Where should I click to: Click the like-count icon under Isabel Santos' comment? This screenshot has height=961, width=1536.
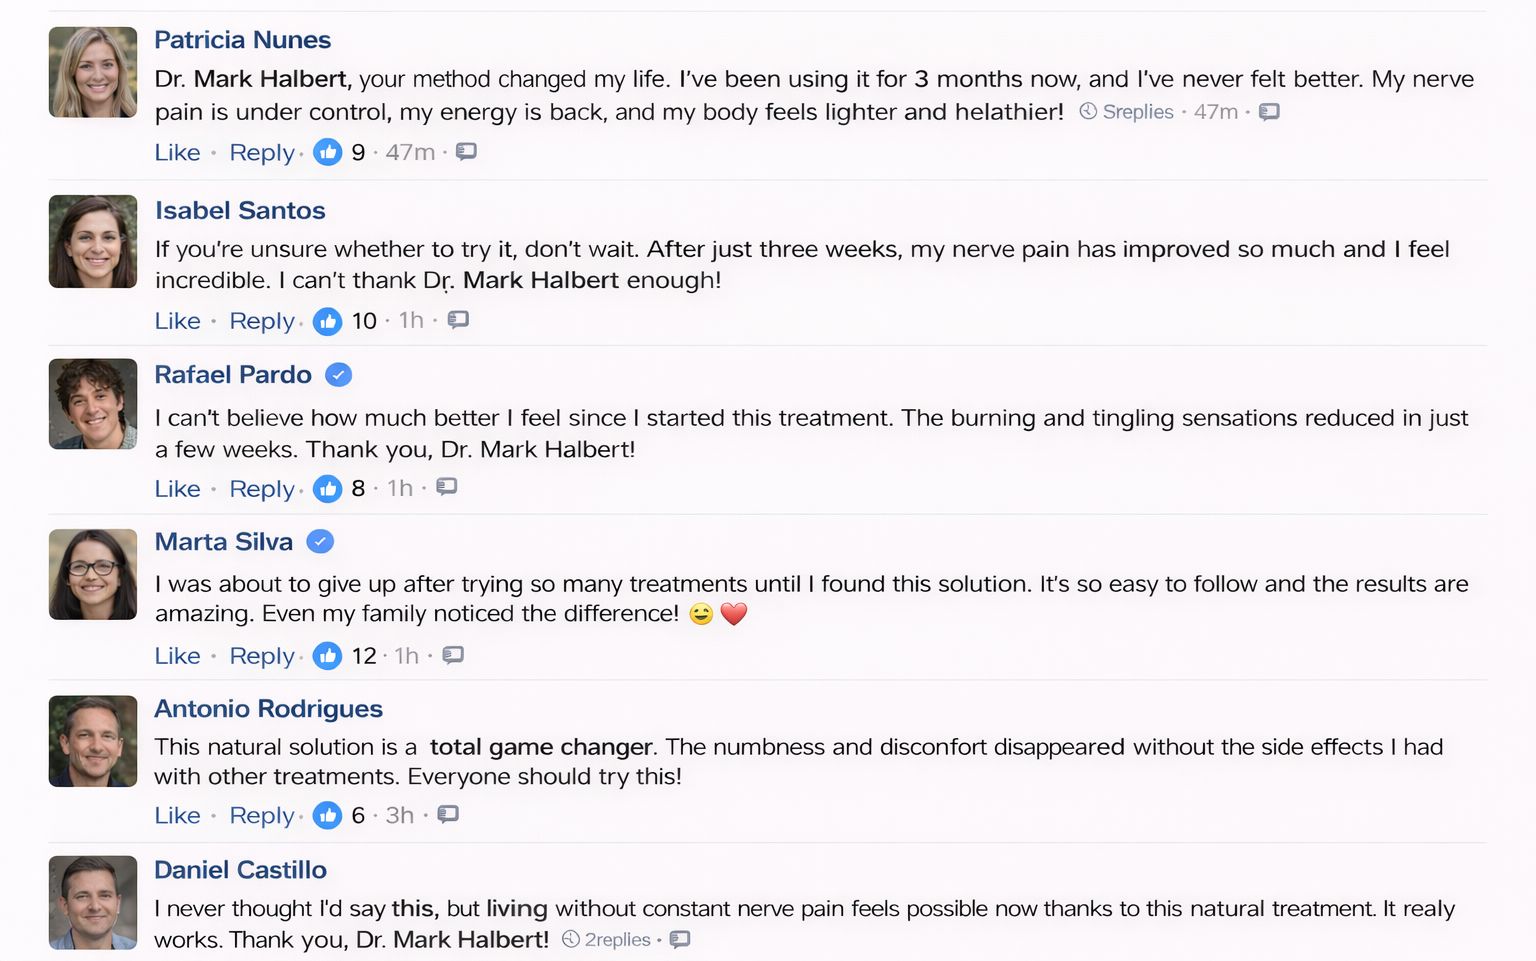pyautogui.click(x=327, y=321)
